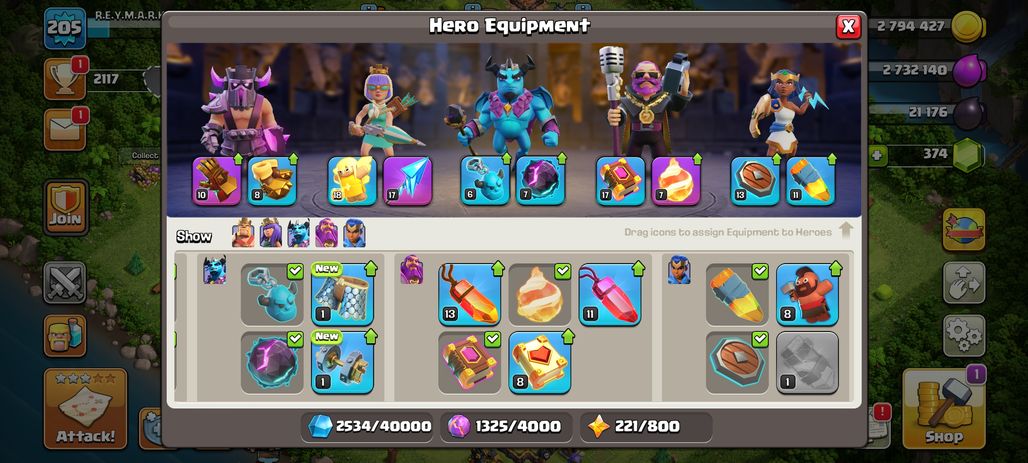
Task: Open the Shop with hammer icon
Action: click(943, 409)
